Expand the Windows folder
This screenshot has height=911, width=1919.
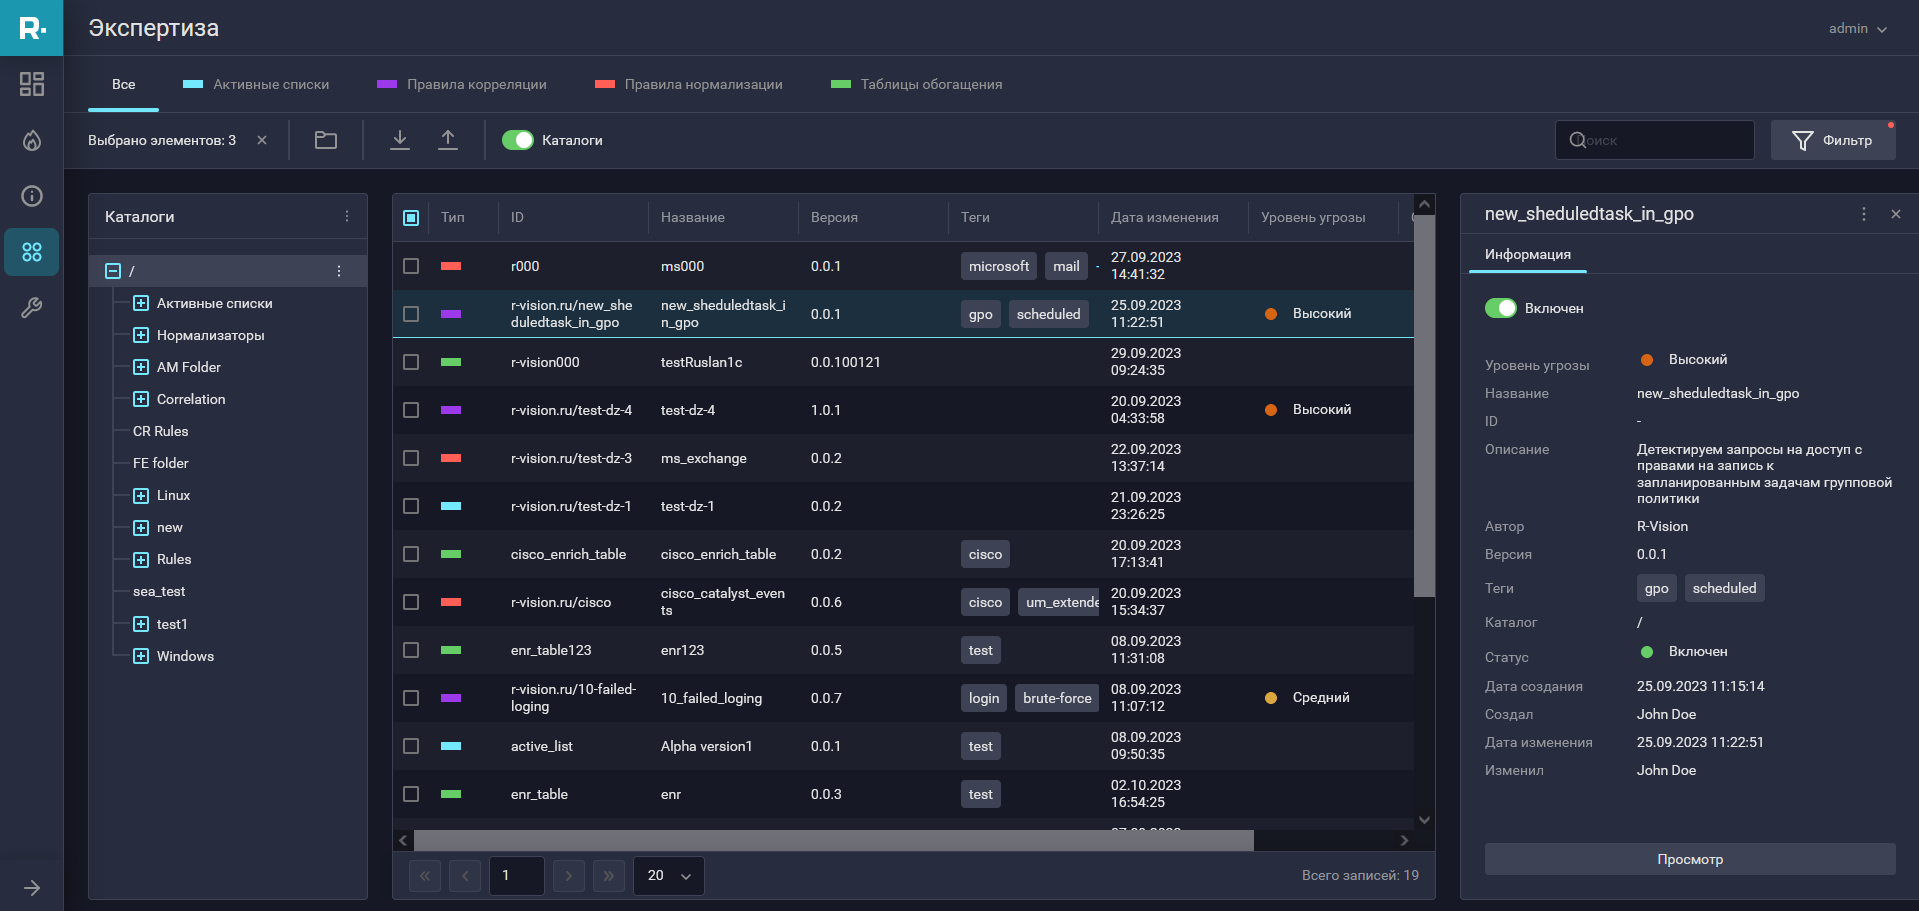(141, 656)
